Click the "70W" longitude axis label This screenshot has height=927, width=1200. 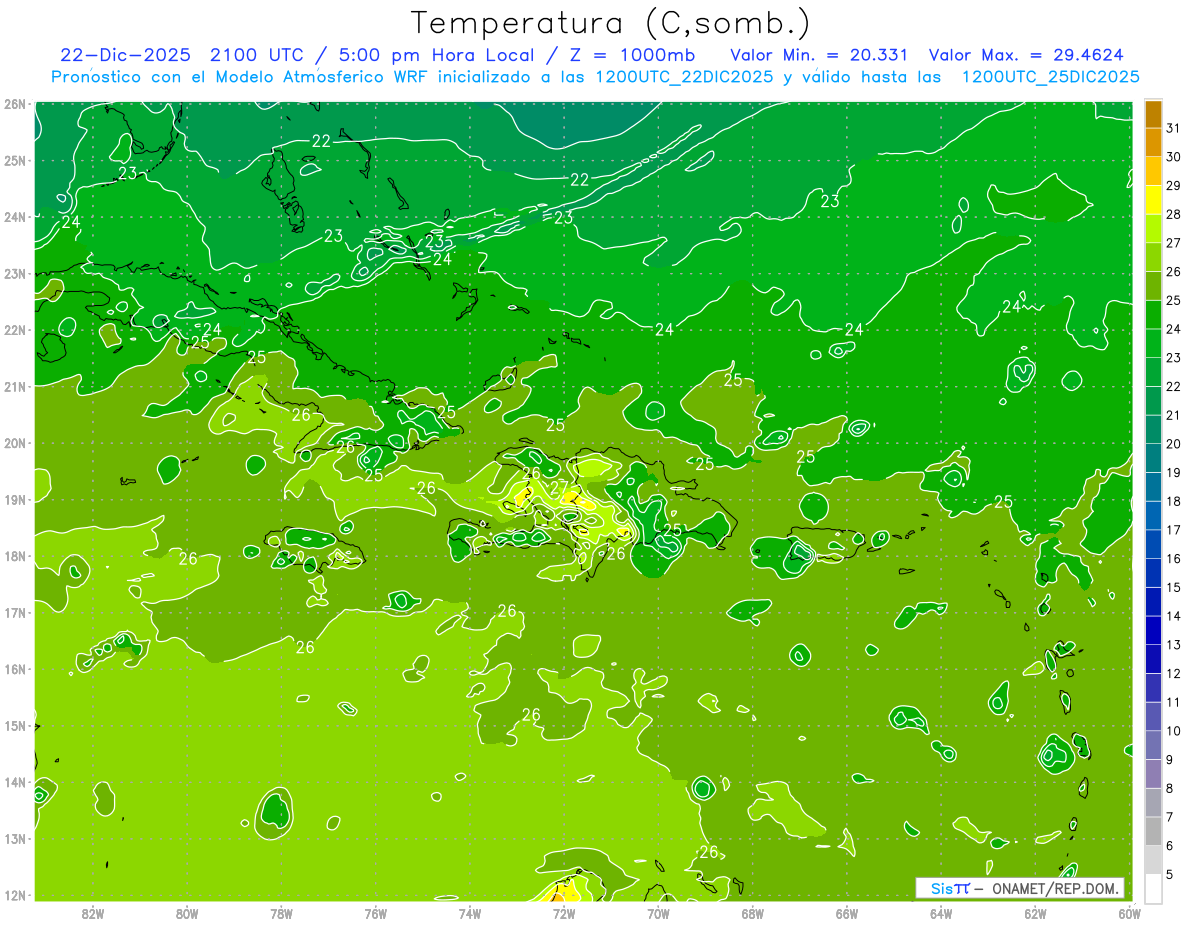(659, 913)
